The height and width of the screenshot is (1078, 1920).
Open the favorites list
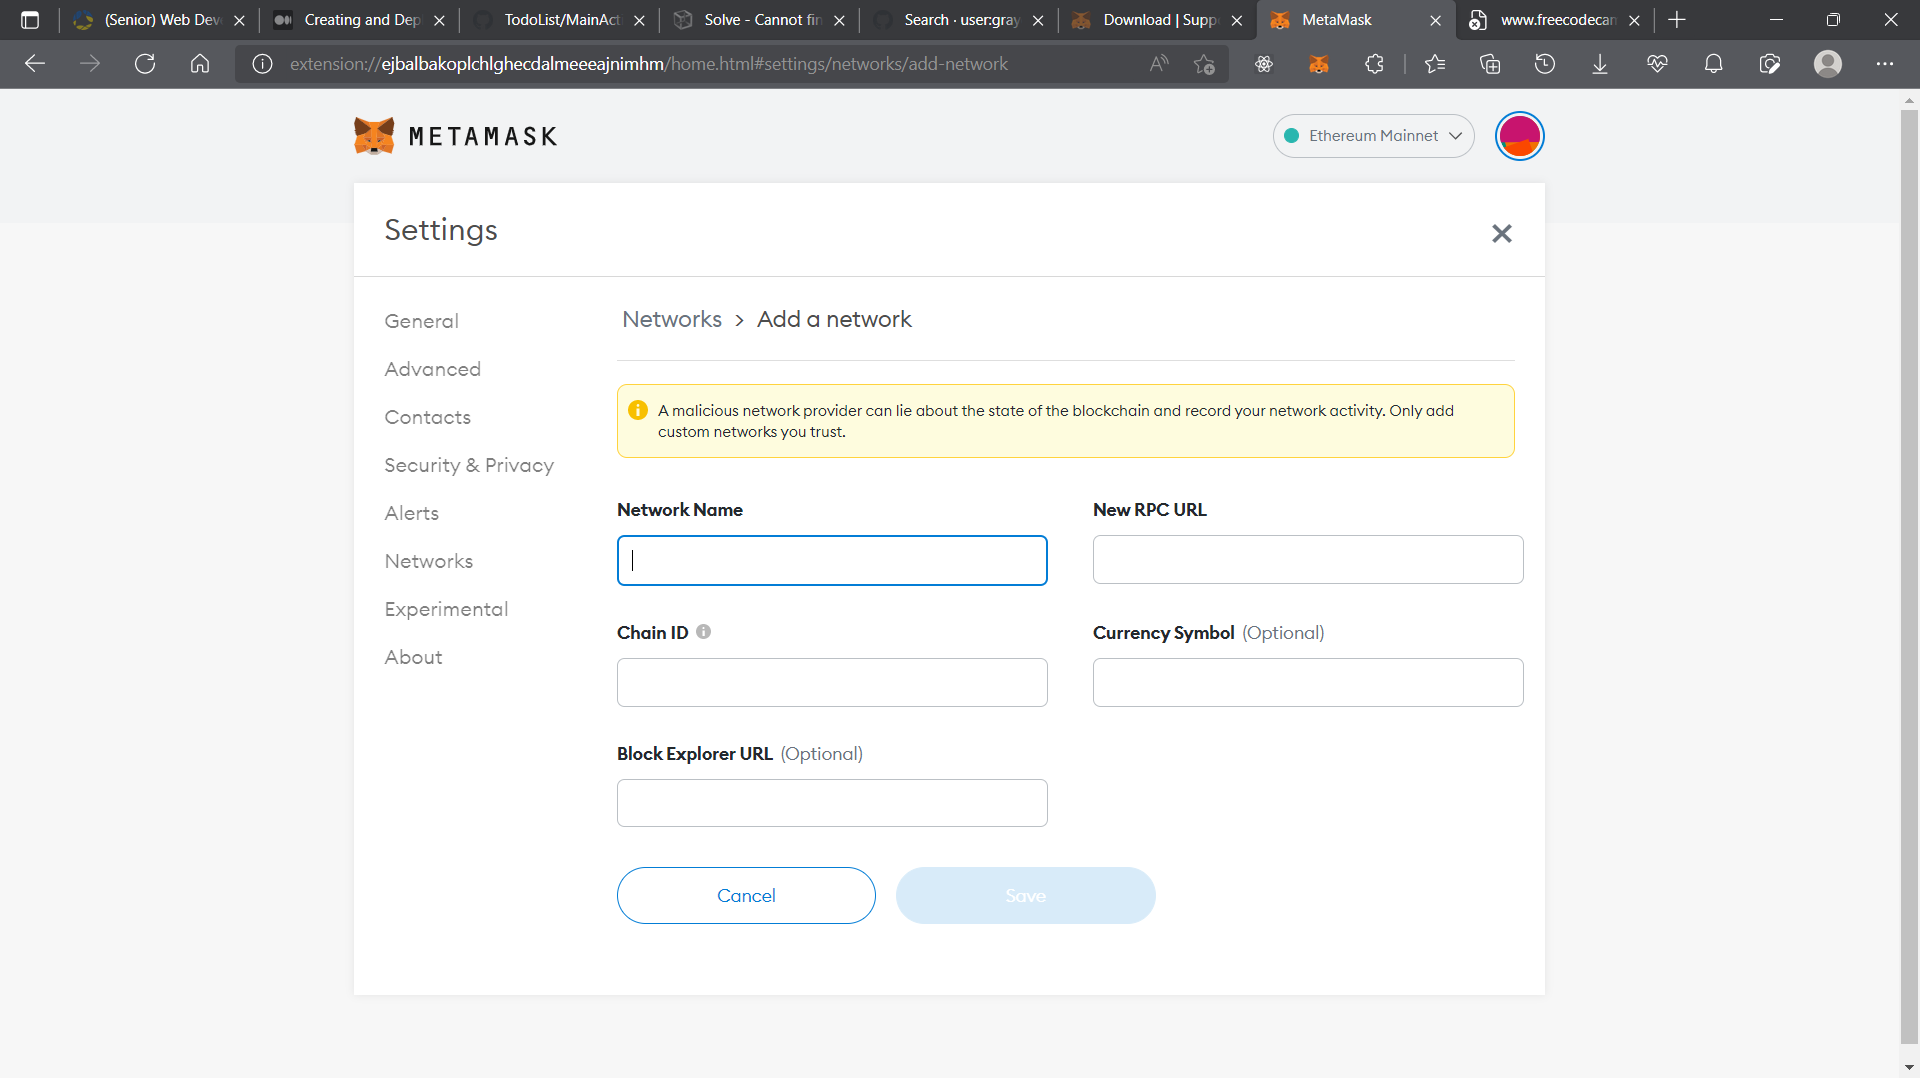1435,64
